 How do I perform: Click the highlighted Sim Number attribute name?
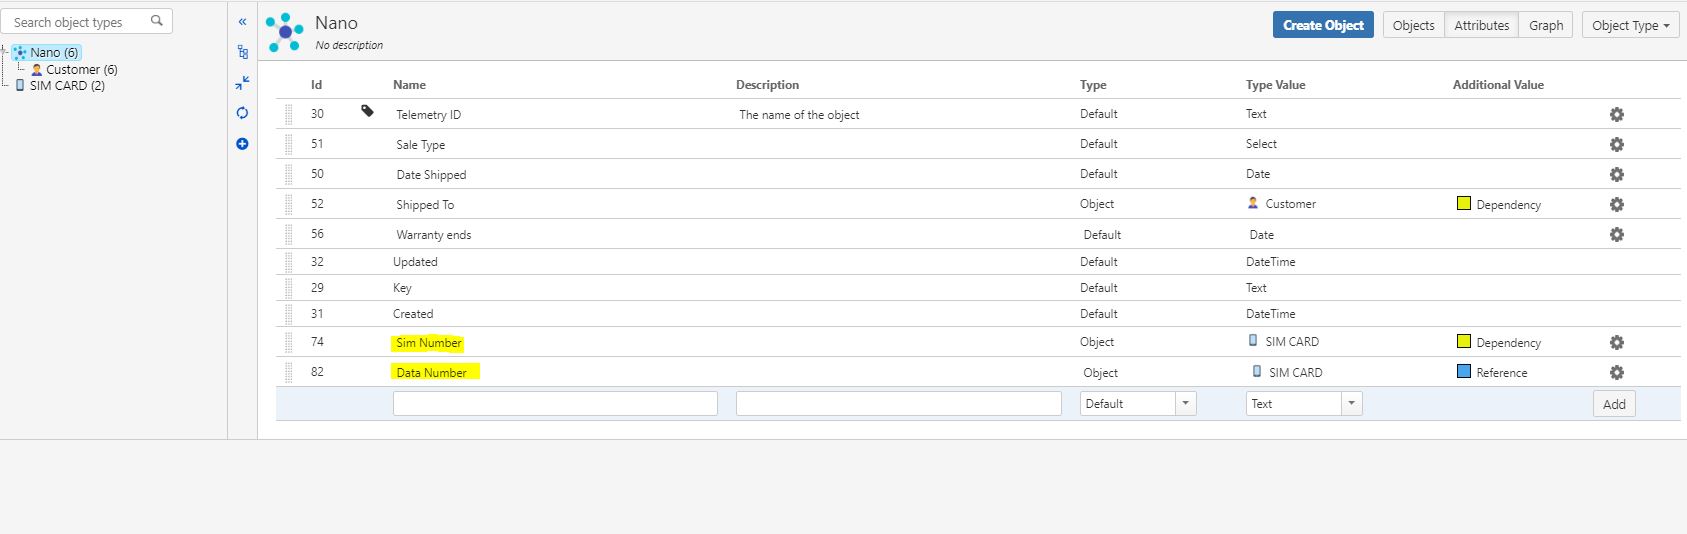coord(428,342)
